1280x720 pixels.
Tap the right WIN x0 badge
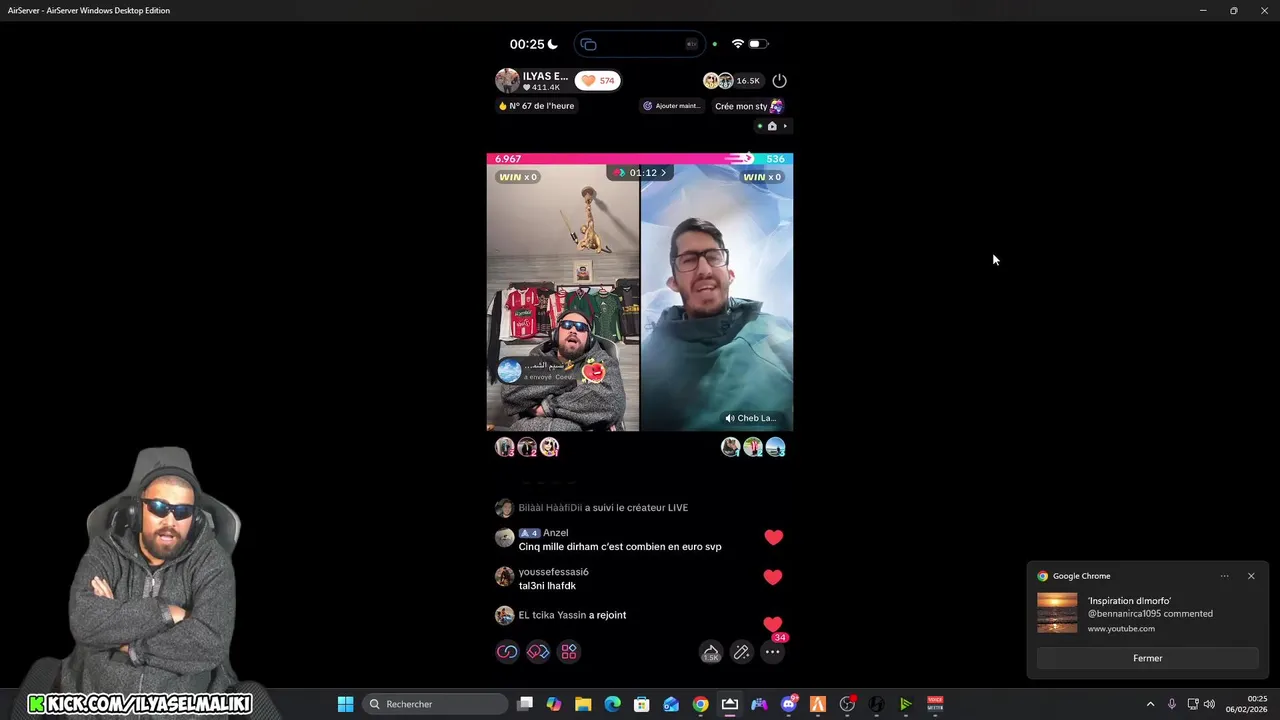pyautogui.click(x=762, y=177)
